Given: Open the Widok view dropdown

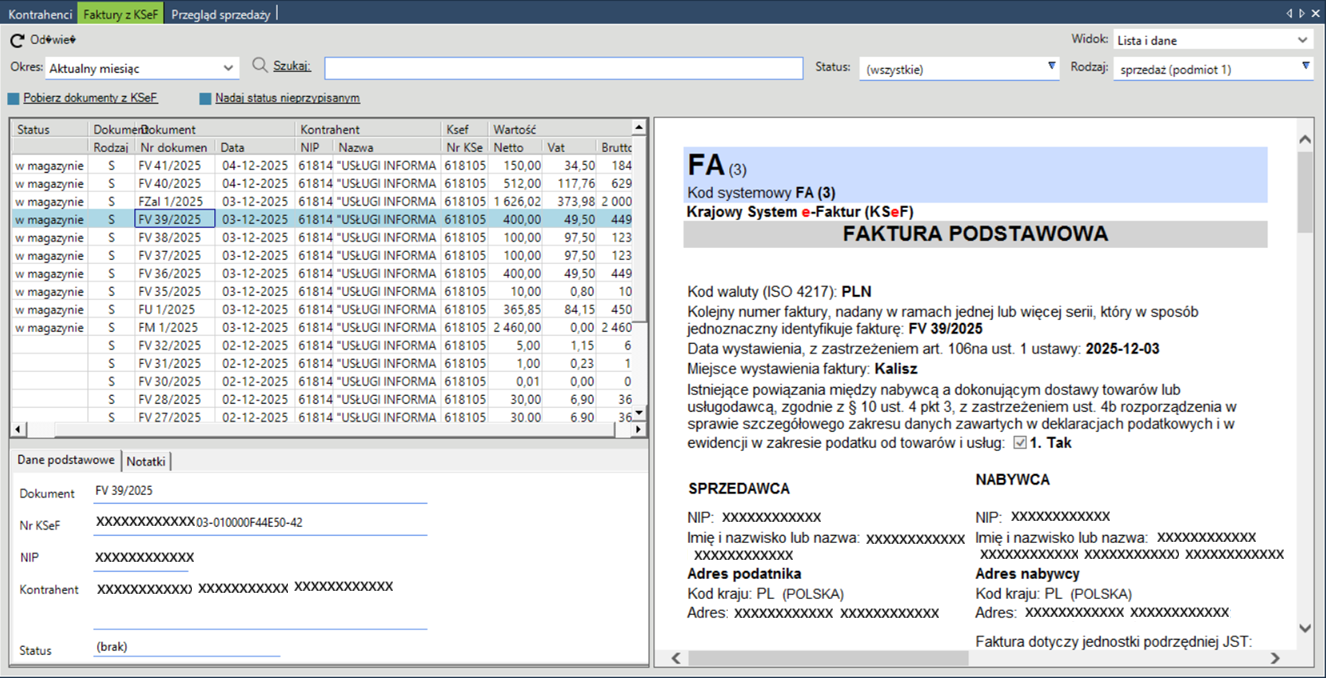Looking at the screenshot, I should pyautogui.click(x=1302, y=41).
